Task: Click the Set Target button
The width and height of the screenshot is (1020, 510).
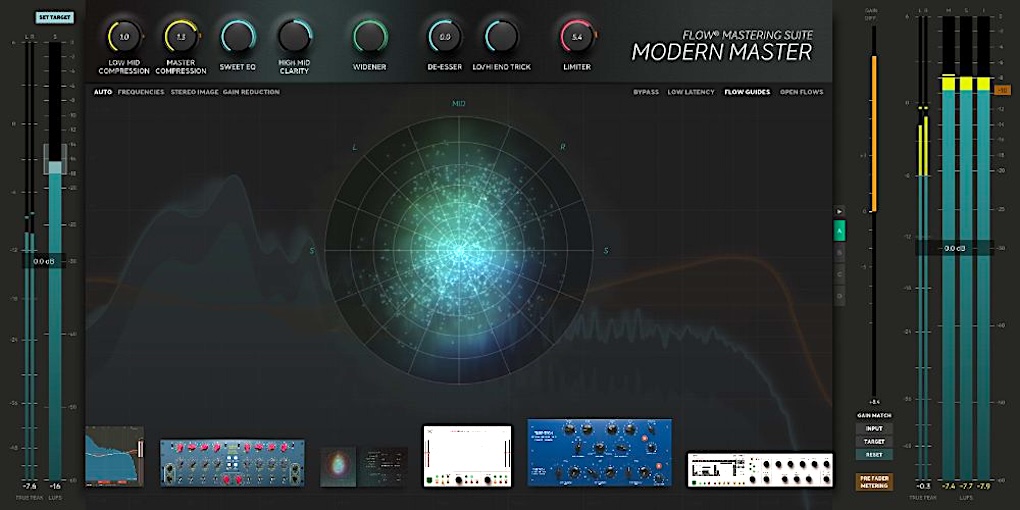Action: coord(55,18)
